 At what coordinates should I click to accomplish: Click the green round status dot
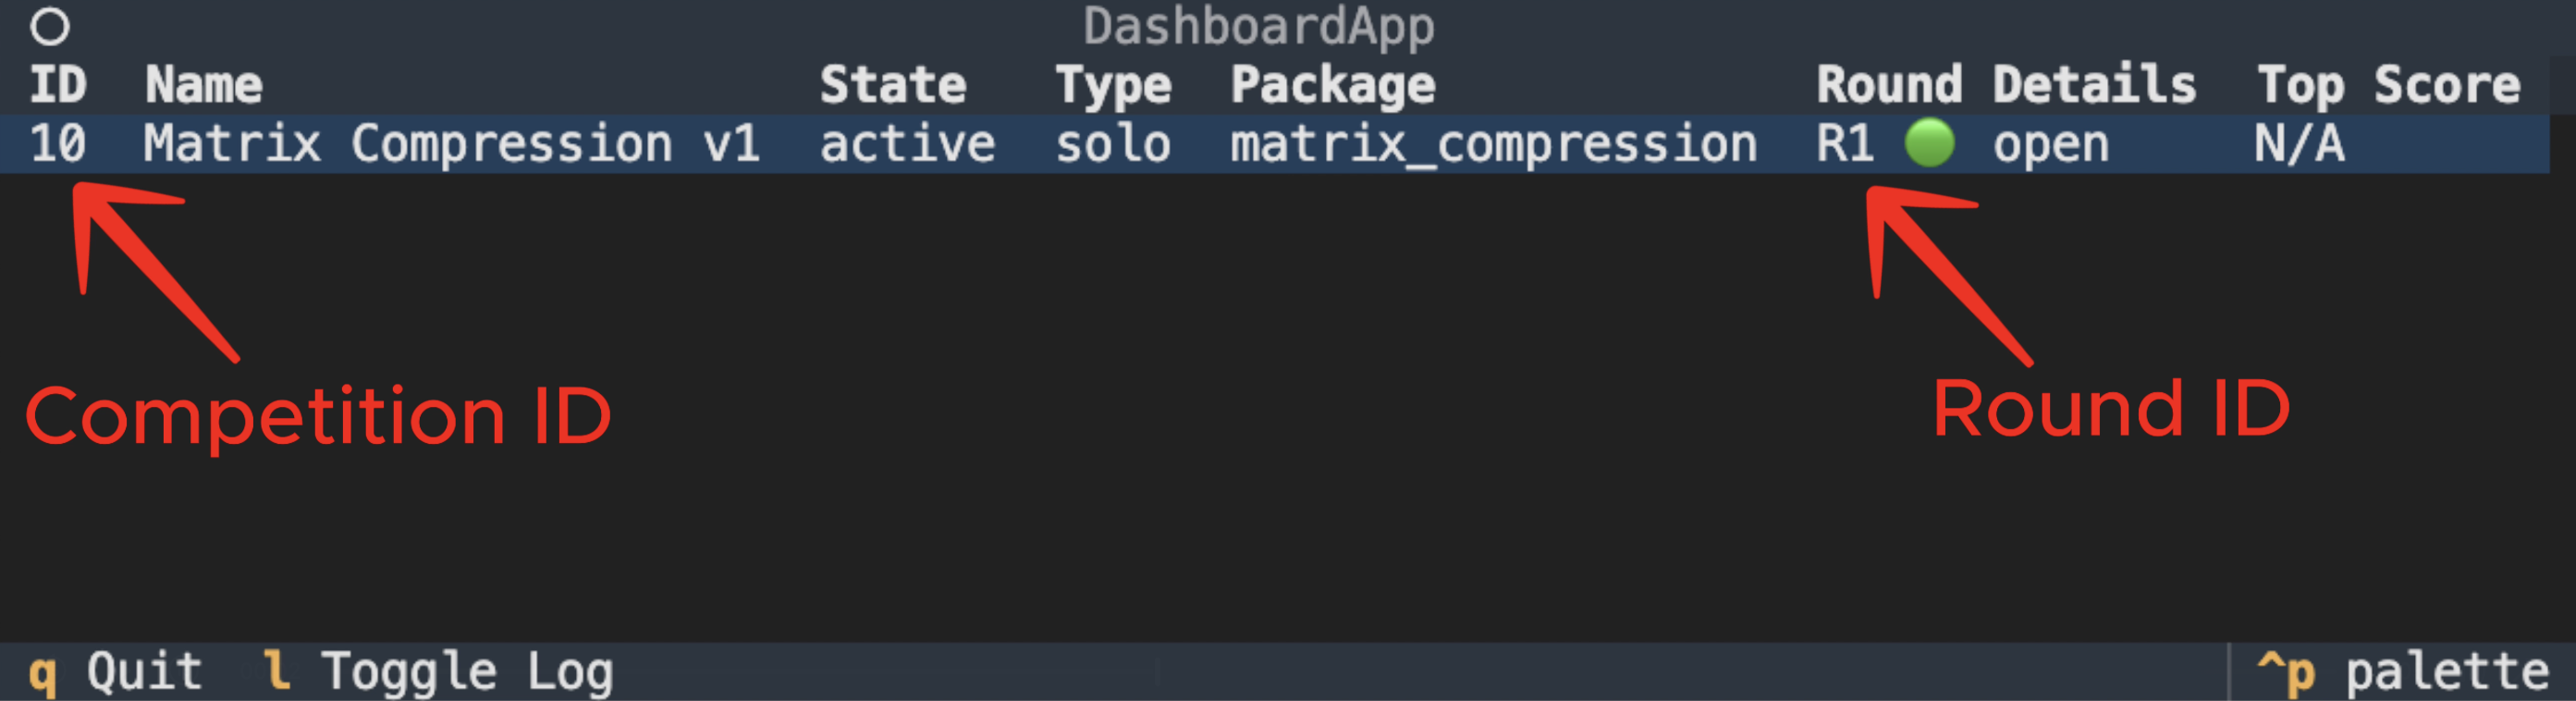[1929, 143]
